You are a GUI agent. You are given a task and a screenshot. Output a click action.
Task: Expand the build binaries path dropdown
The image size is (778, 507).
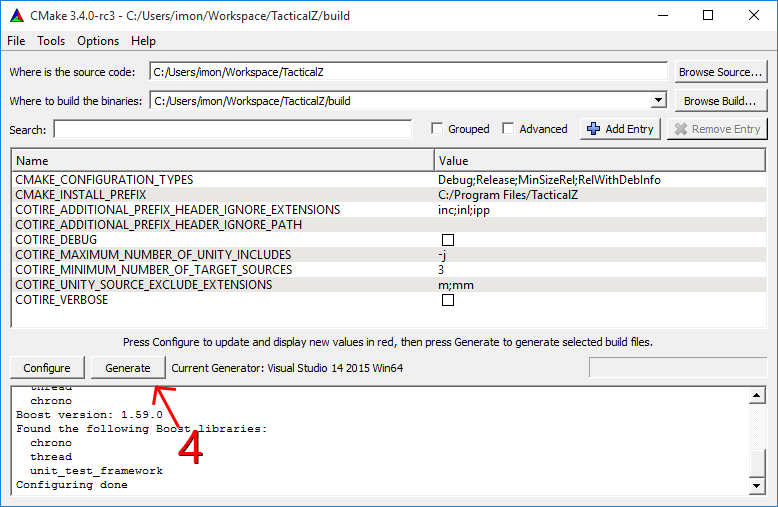(658, 101)
